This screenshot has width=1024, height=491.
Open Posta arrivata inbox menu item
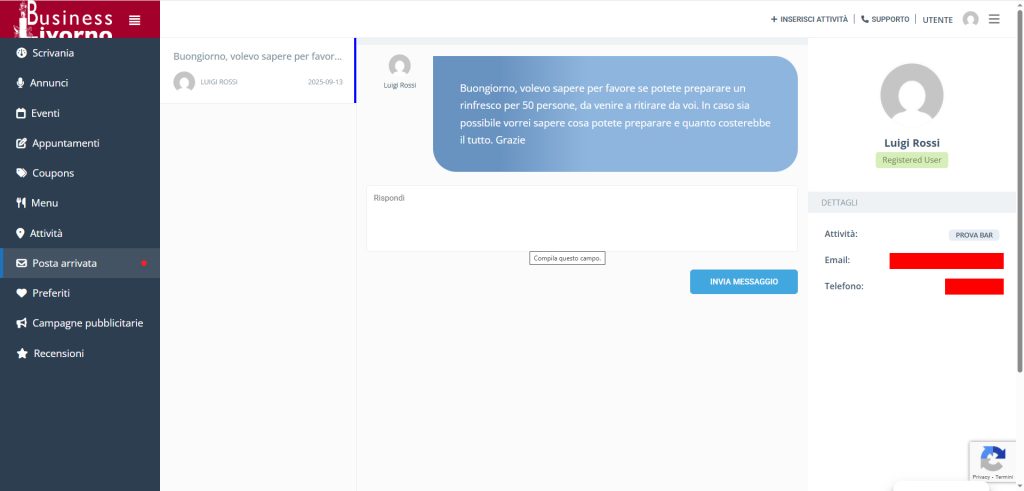coord(64,263)
